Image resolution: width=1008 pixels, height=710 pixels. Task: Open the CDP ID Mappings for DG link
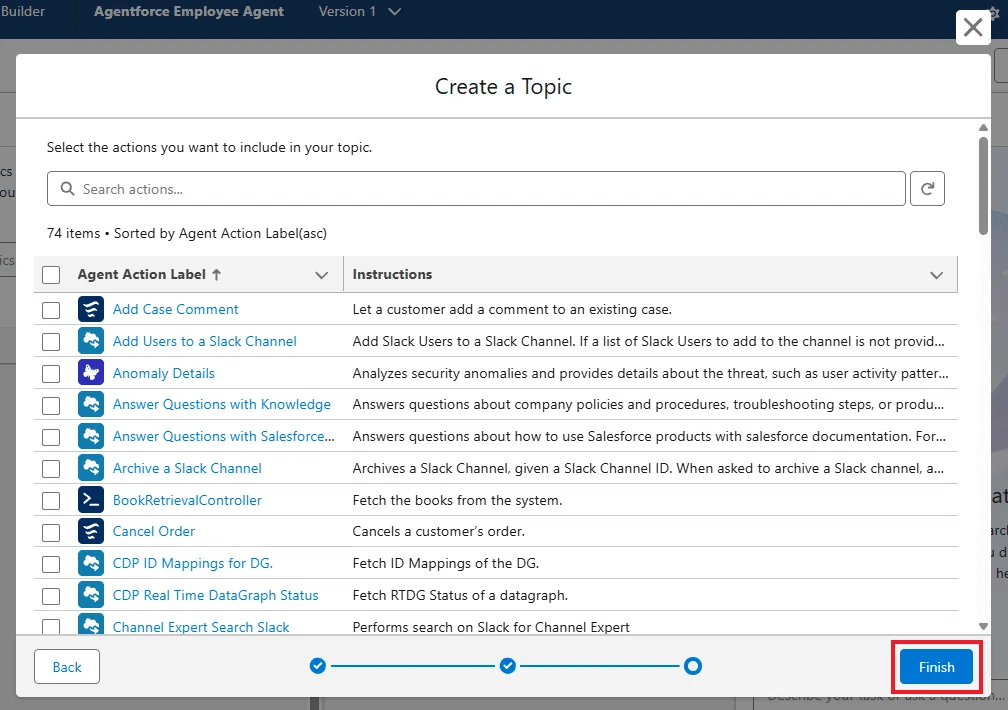pyautogui.click(x=193, y=563)
